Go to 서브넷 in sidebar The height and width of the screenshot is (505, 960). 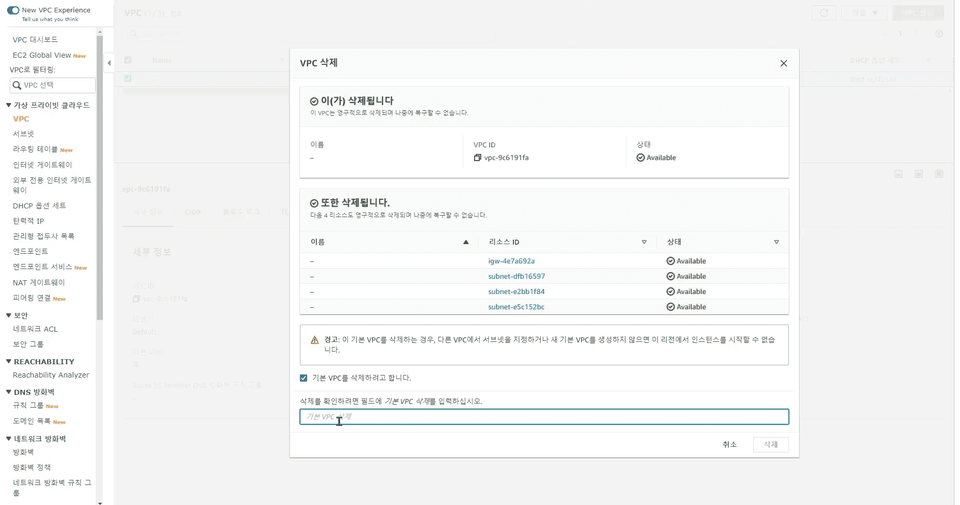point(23,133)
